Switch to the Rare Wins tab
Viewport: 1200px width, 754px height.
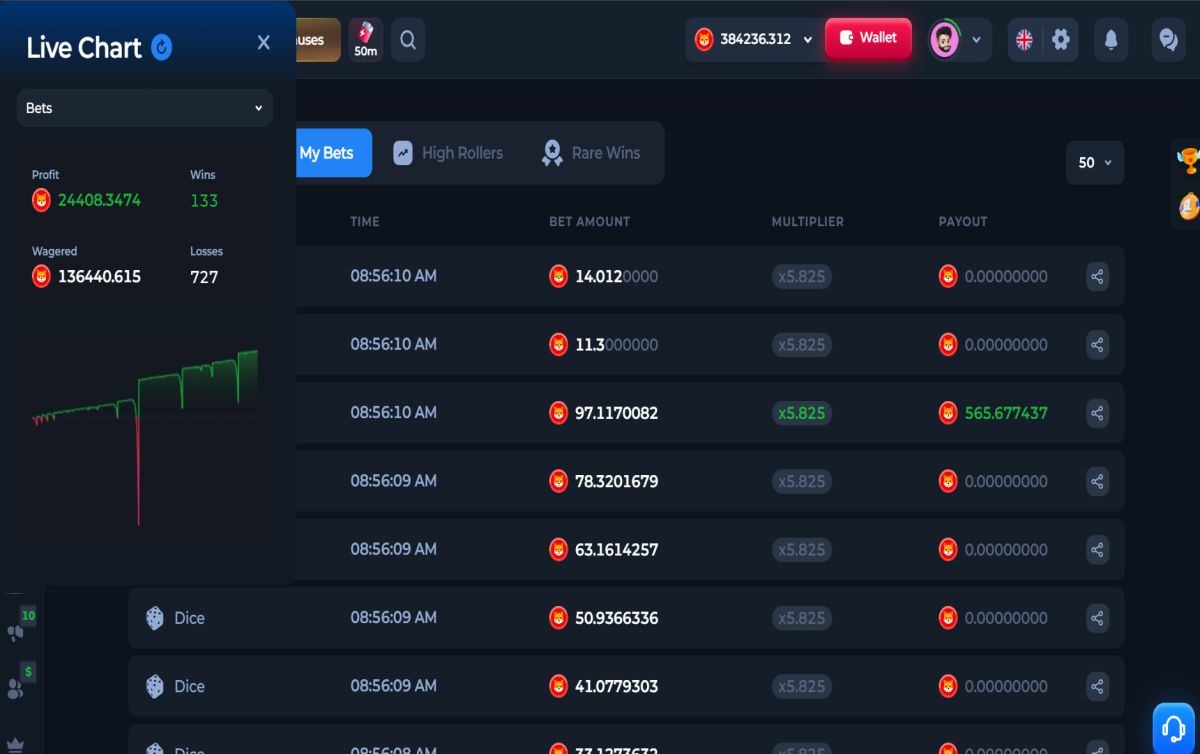(x=590, y=153)
